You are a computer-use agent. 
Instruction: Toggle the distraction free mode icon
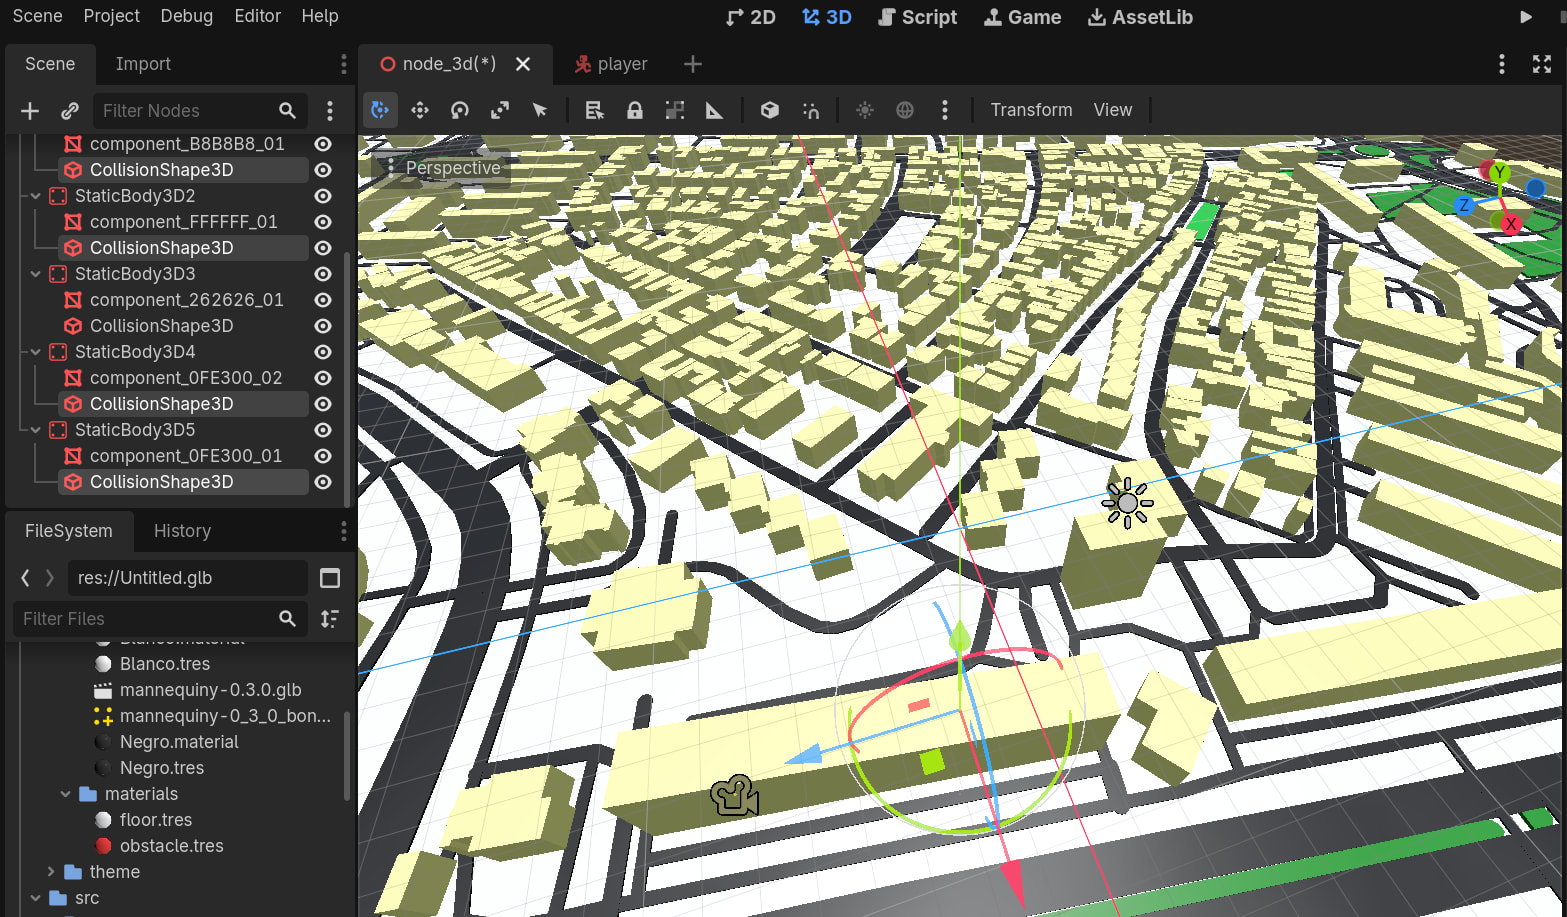1541,64
